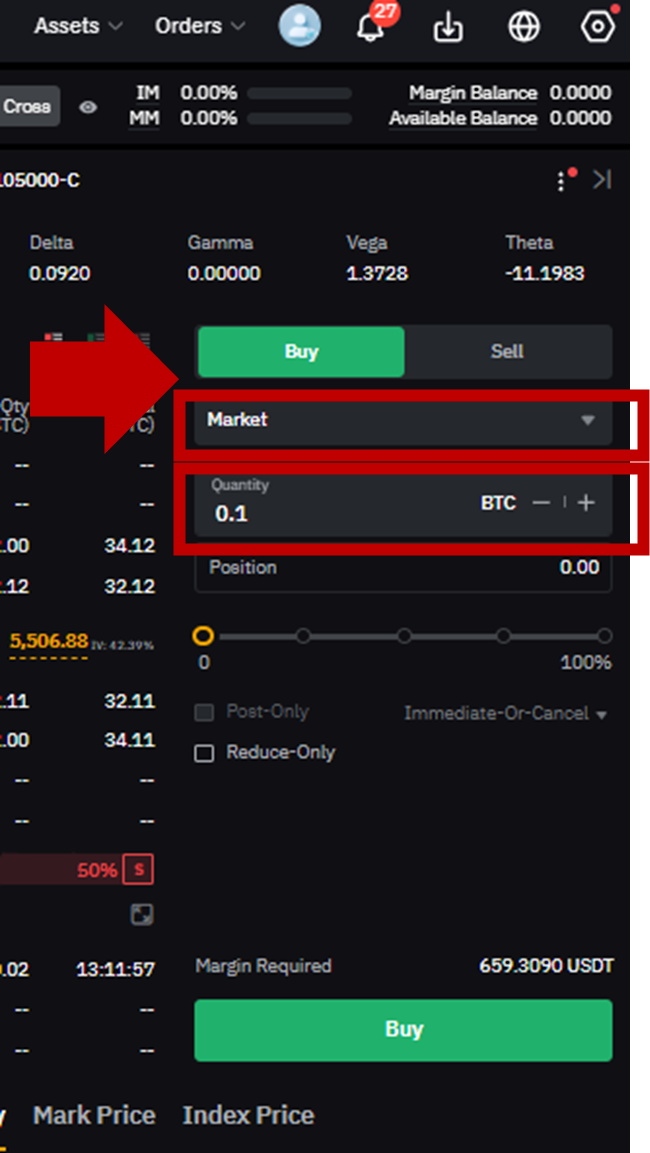Click the user profile avatar

(300, 26)
